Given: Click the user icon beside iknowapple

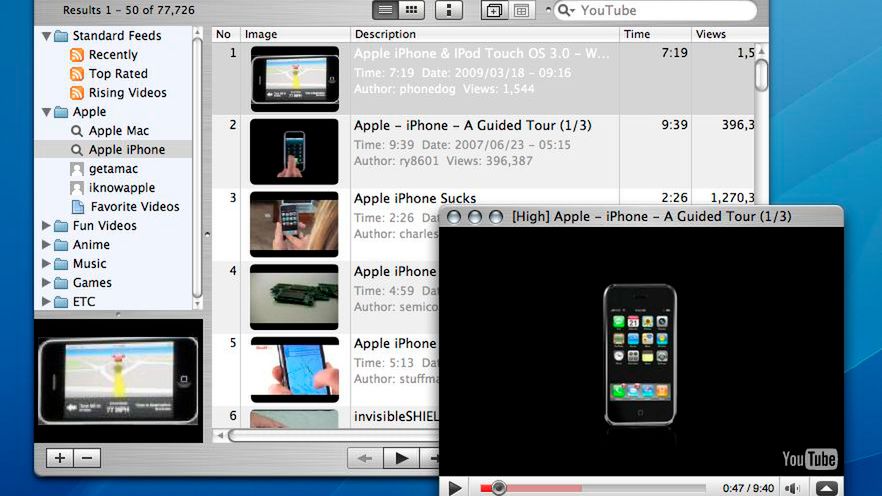Looking at the screenshot, I should (77, 188).
